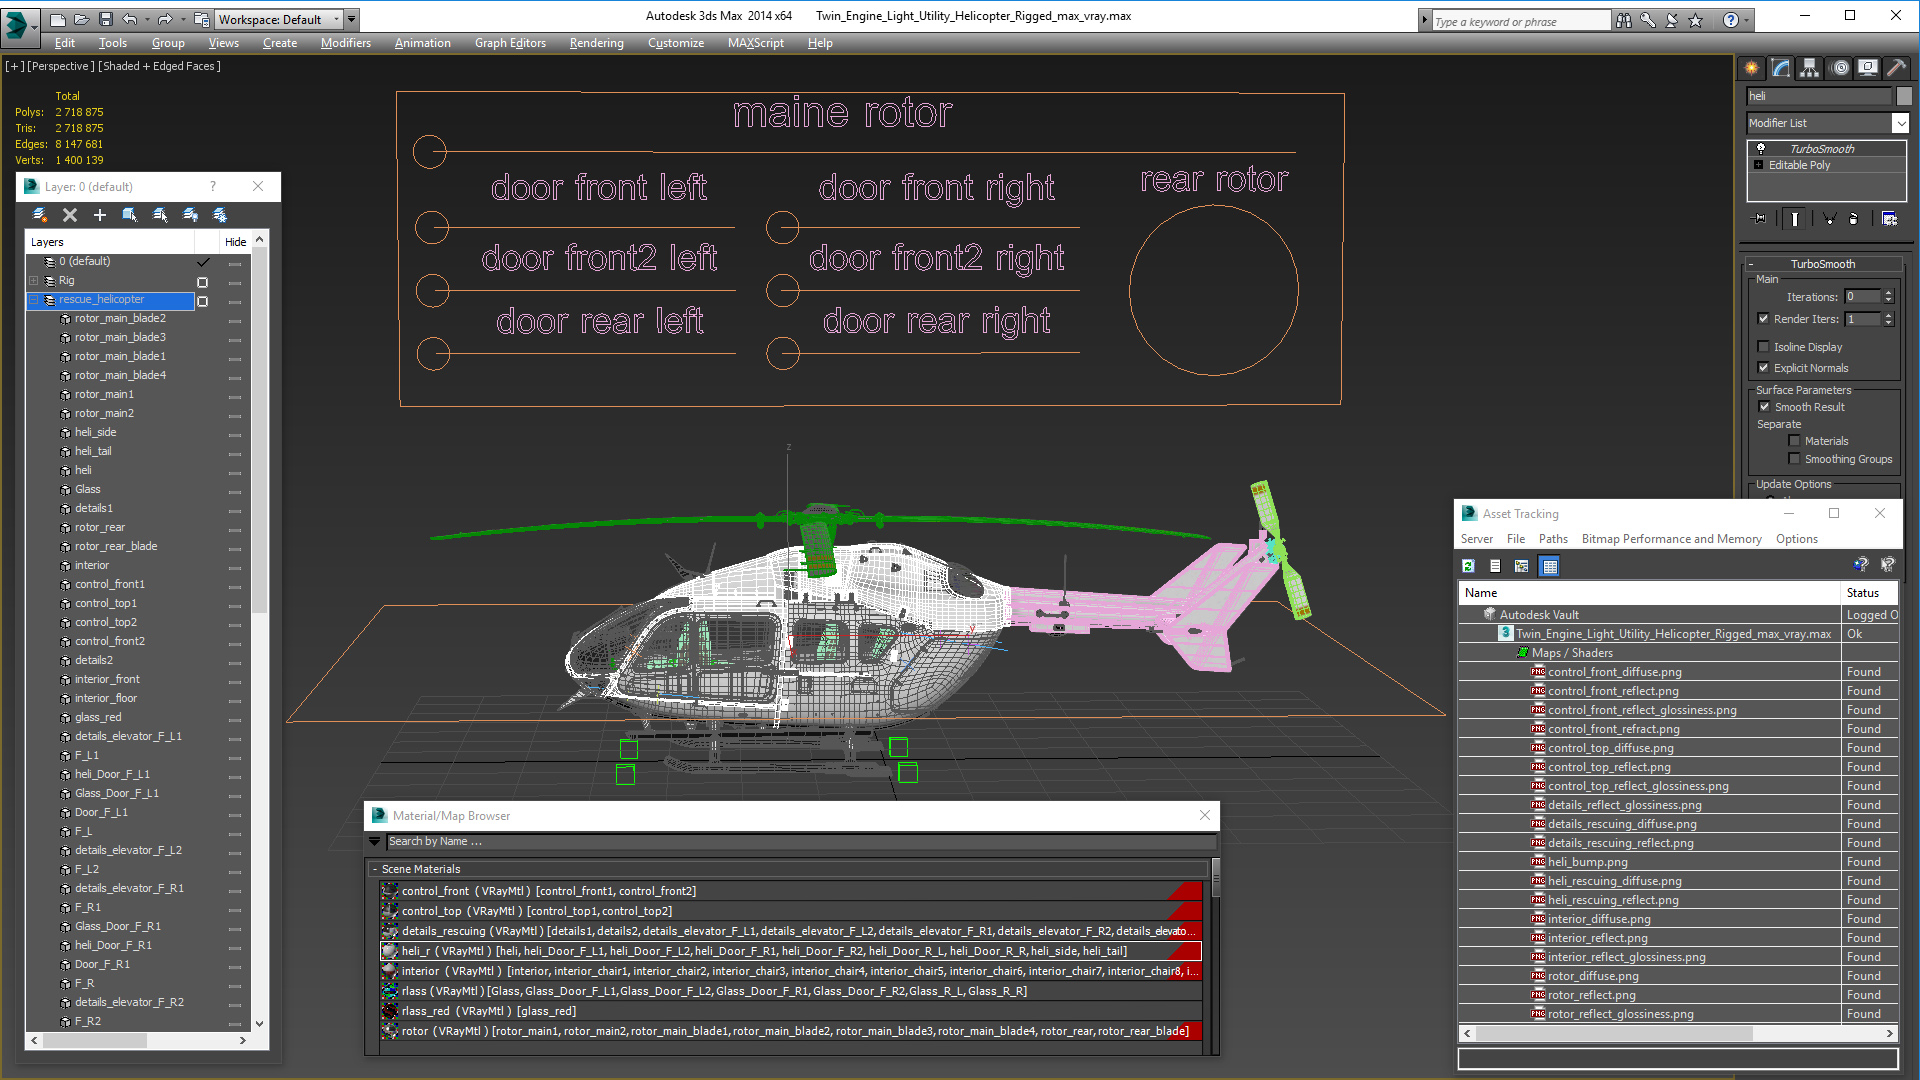Toggle Show end result in modifier stack
The width and height of the screenshot is (1920, 1080).
tap(1795, 219)
